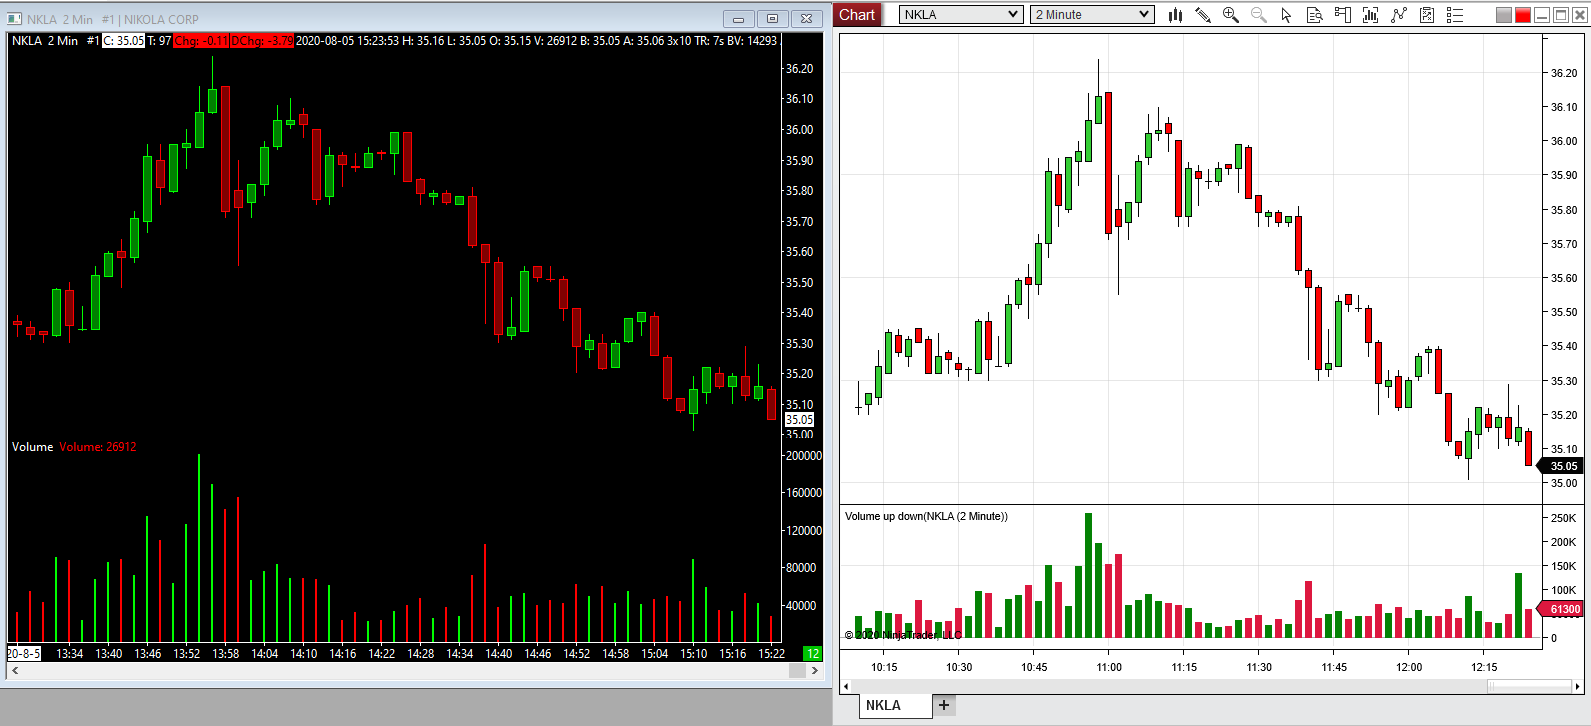Add a new chart tab with plus
This screenshot has width=1591, height=726.
click(943, 705)
